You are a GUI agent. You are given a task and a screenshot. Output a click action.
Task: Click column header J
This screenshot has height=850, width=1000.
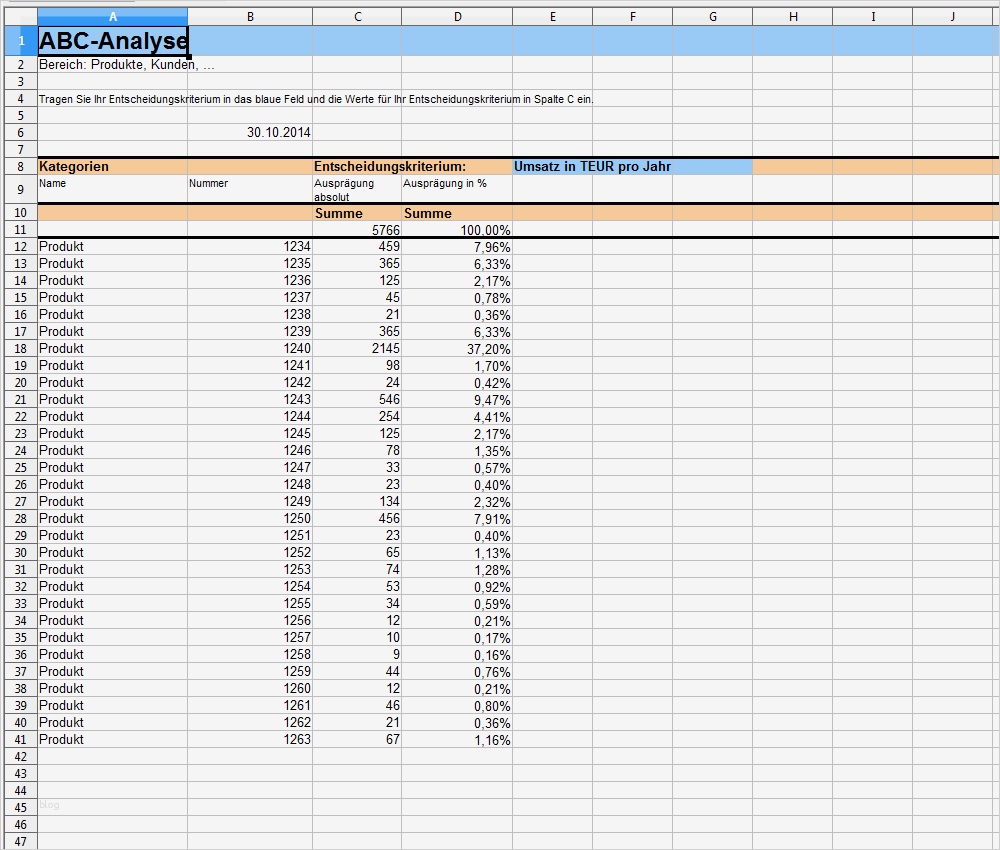[953, 17]
